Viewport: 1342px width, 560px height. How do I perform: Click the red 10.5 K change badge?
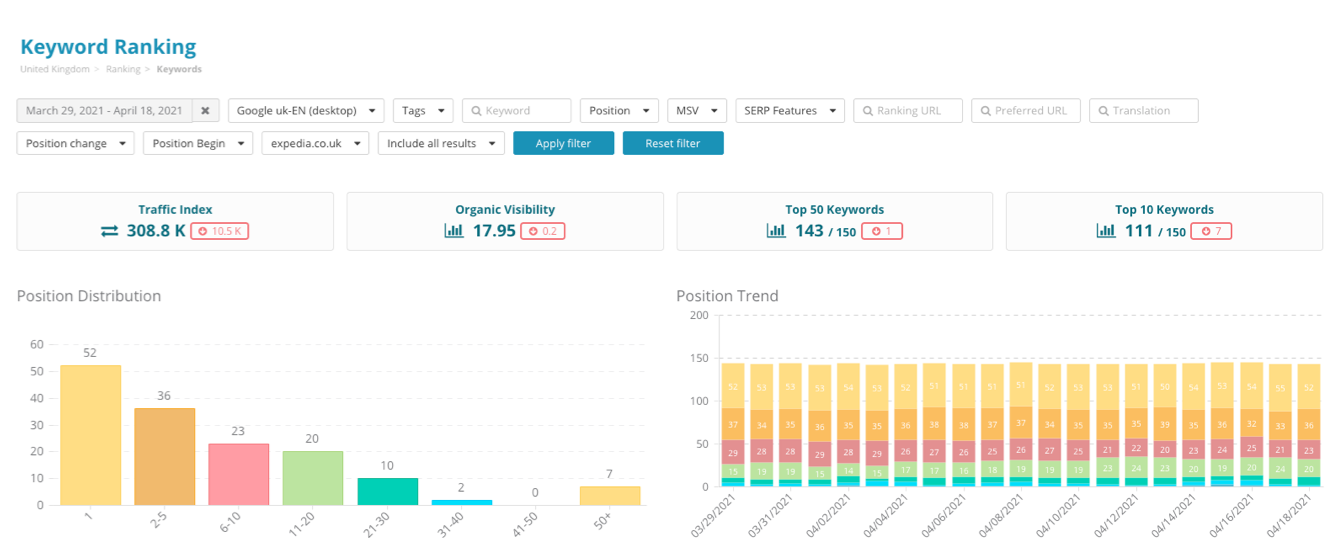220,231
